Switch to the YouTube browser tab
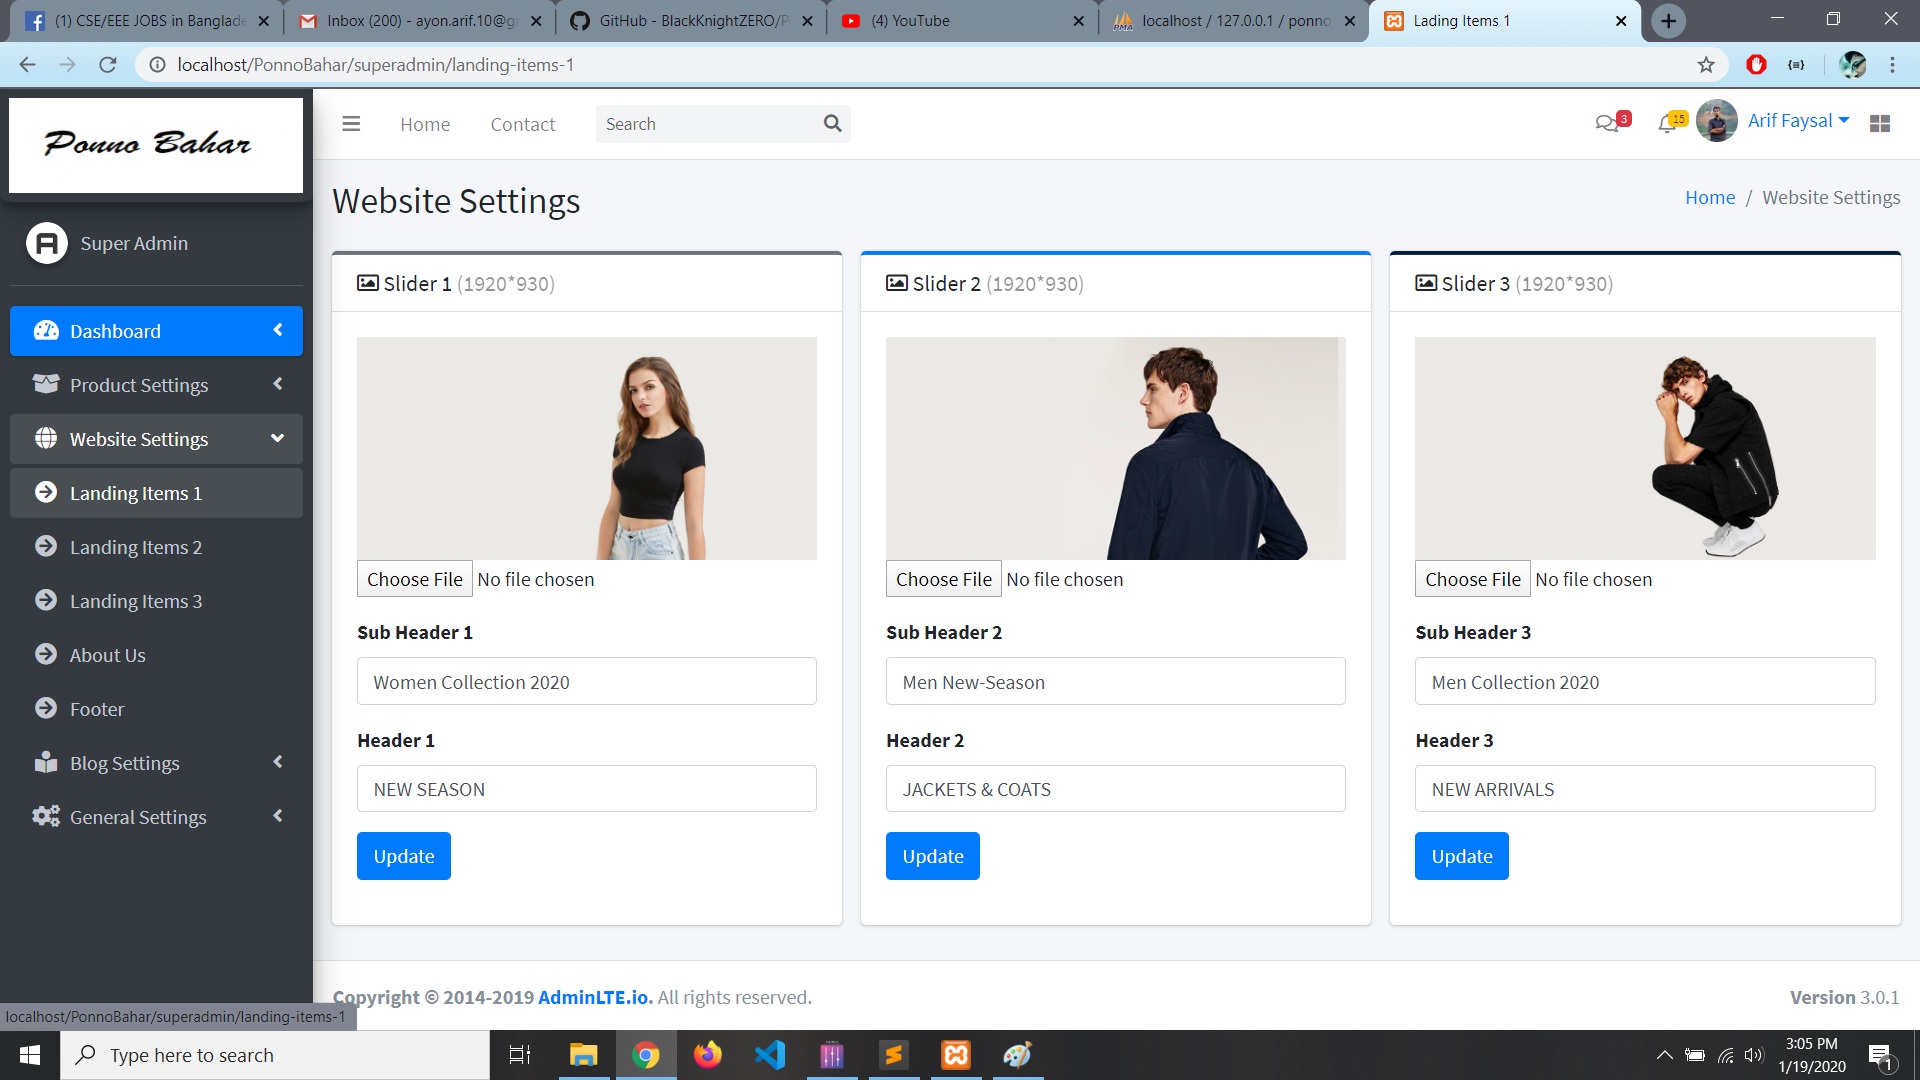The height and width of the screenshot is (1080, 1920). tap(950, 20)
